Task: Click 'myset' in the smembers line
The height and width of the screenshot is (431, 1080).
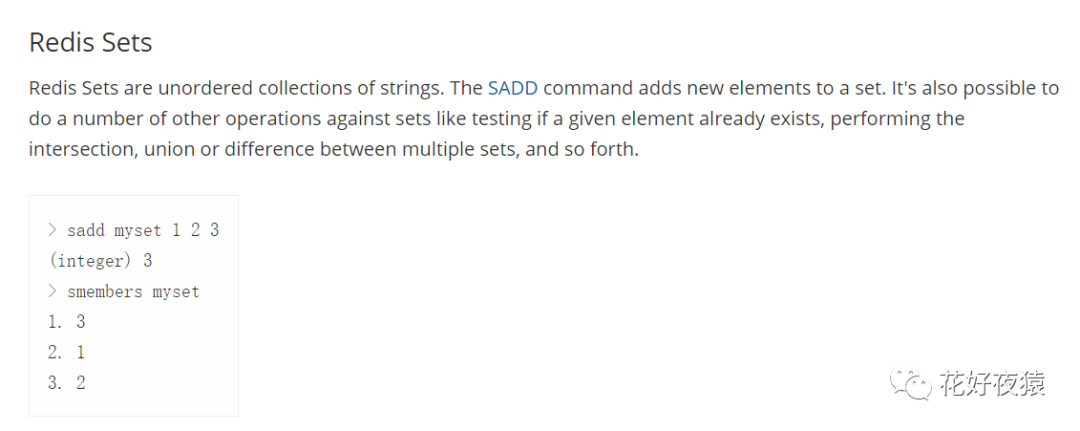Action: tap(176, 292)
